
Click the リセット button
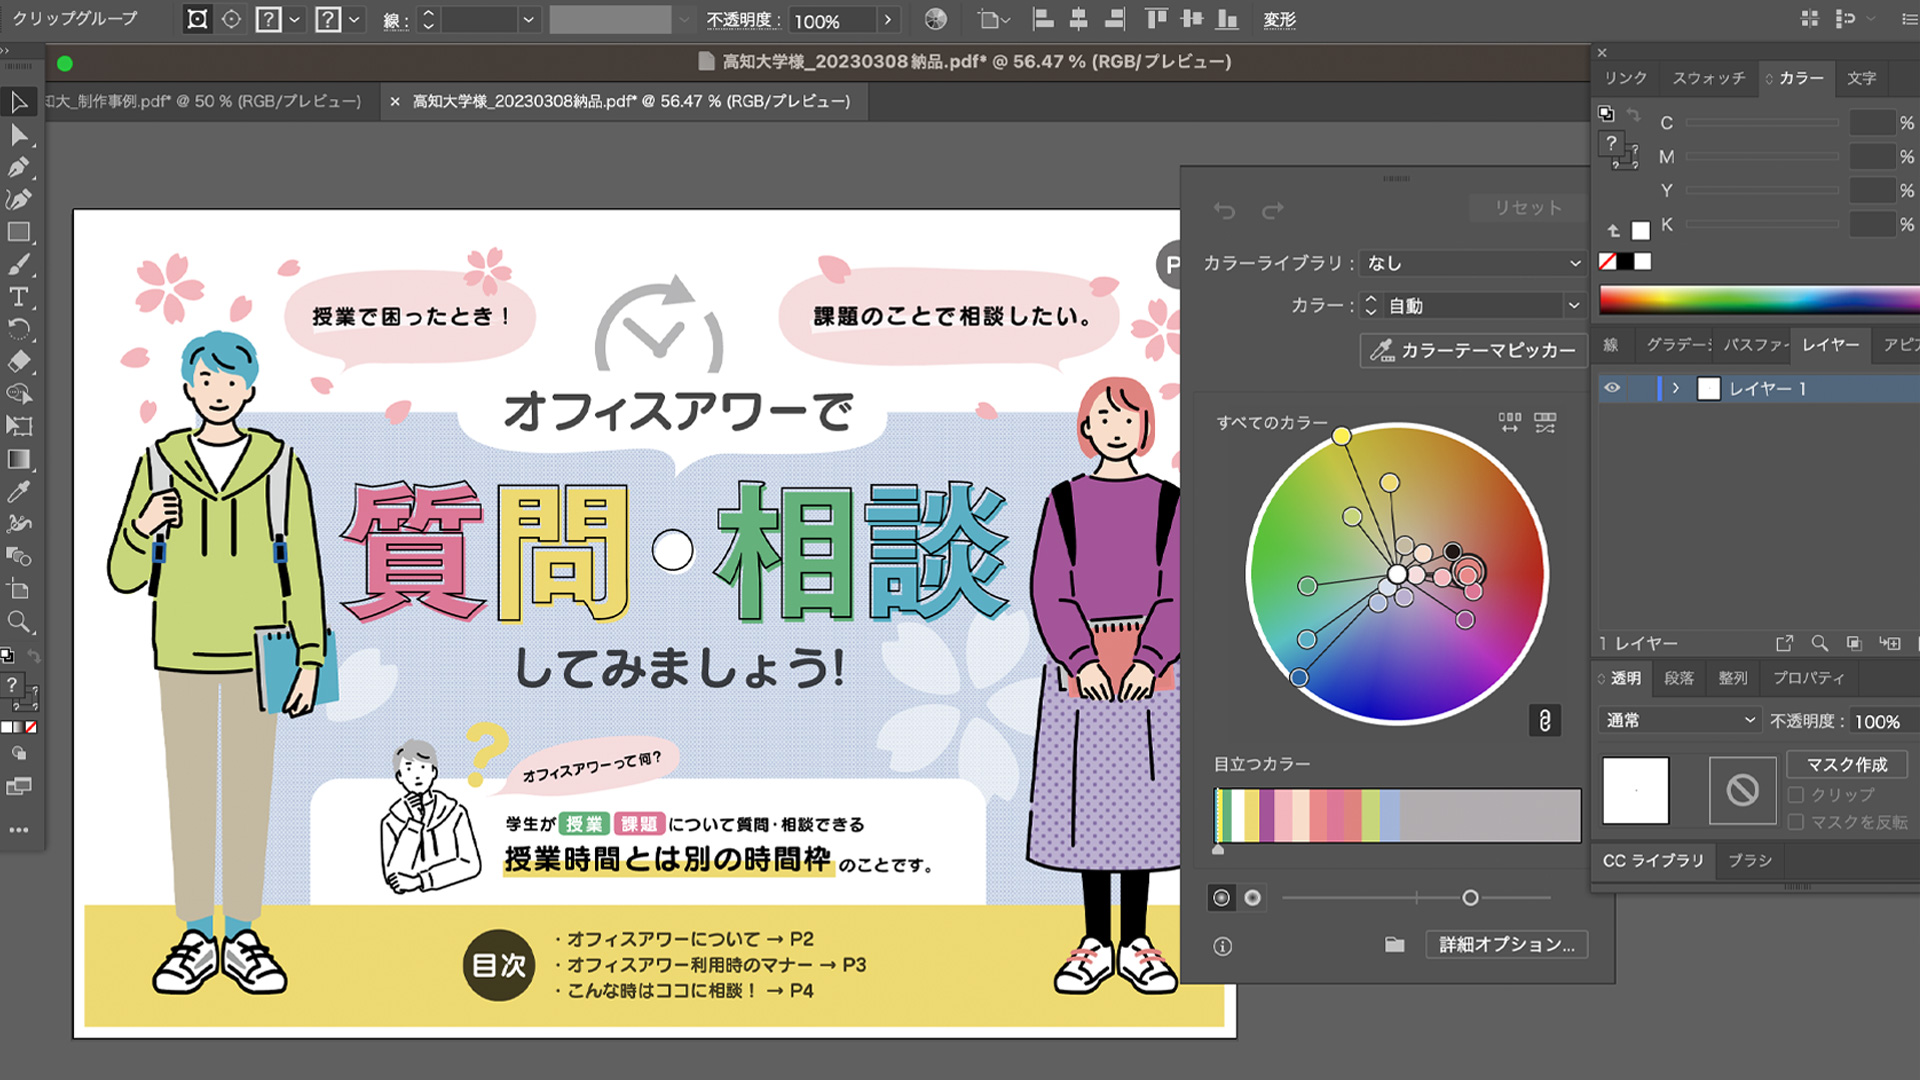[x=1528, y=208]
